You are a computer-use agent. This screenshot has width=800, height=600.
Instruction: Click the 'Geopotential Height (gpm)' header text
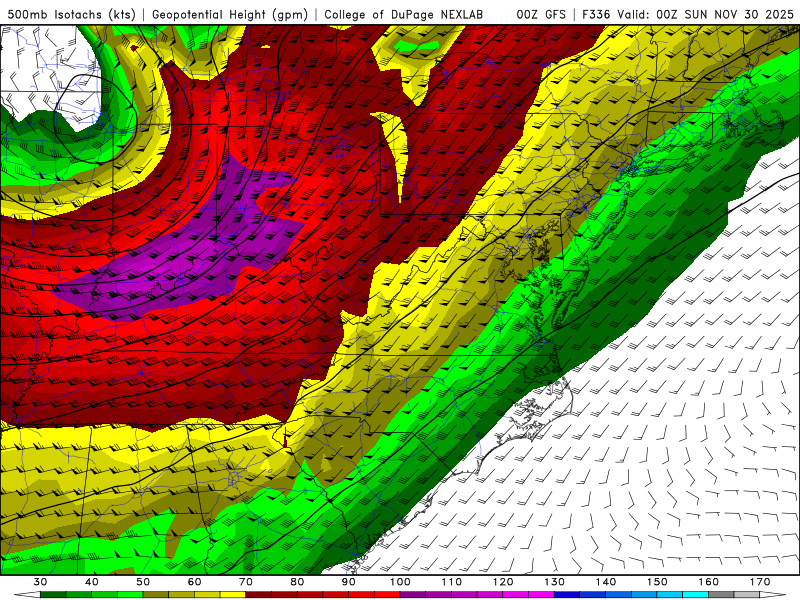[x=230, y=15]
